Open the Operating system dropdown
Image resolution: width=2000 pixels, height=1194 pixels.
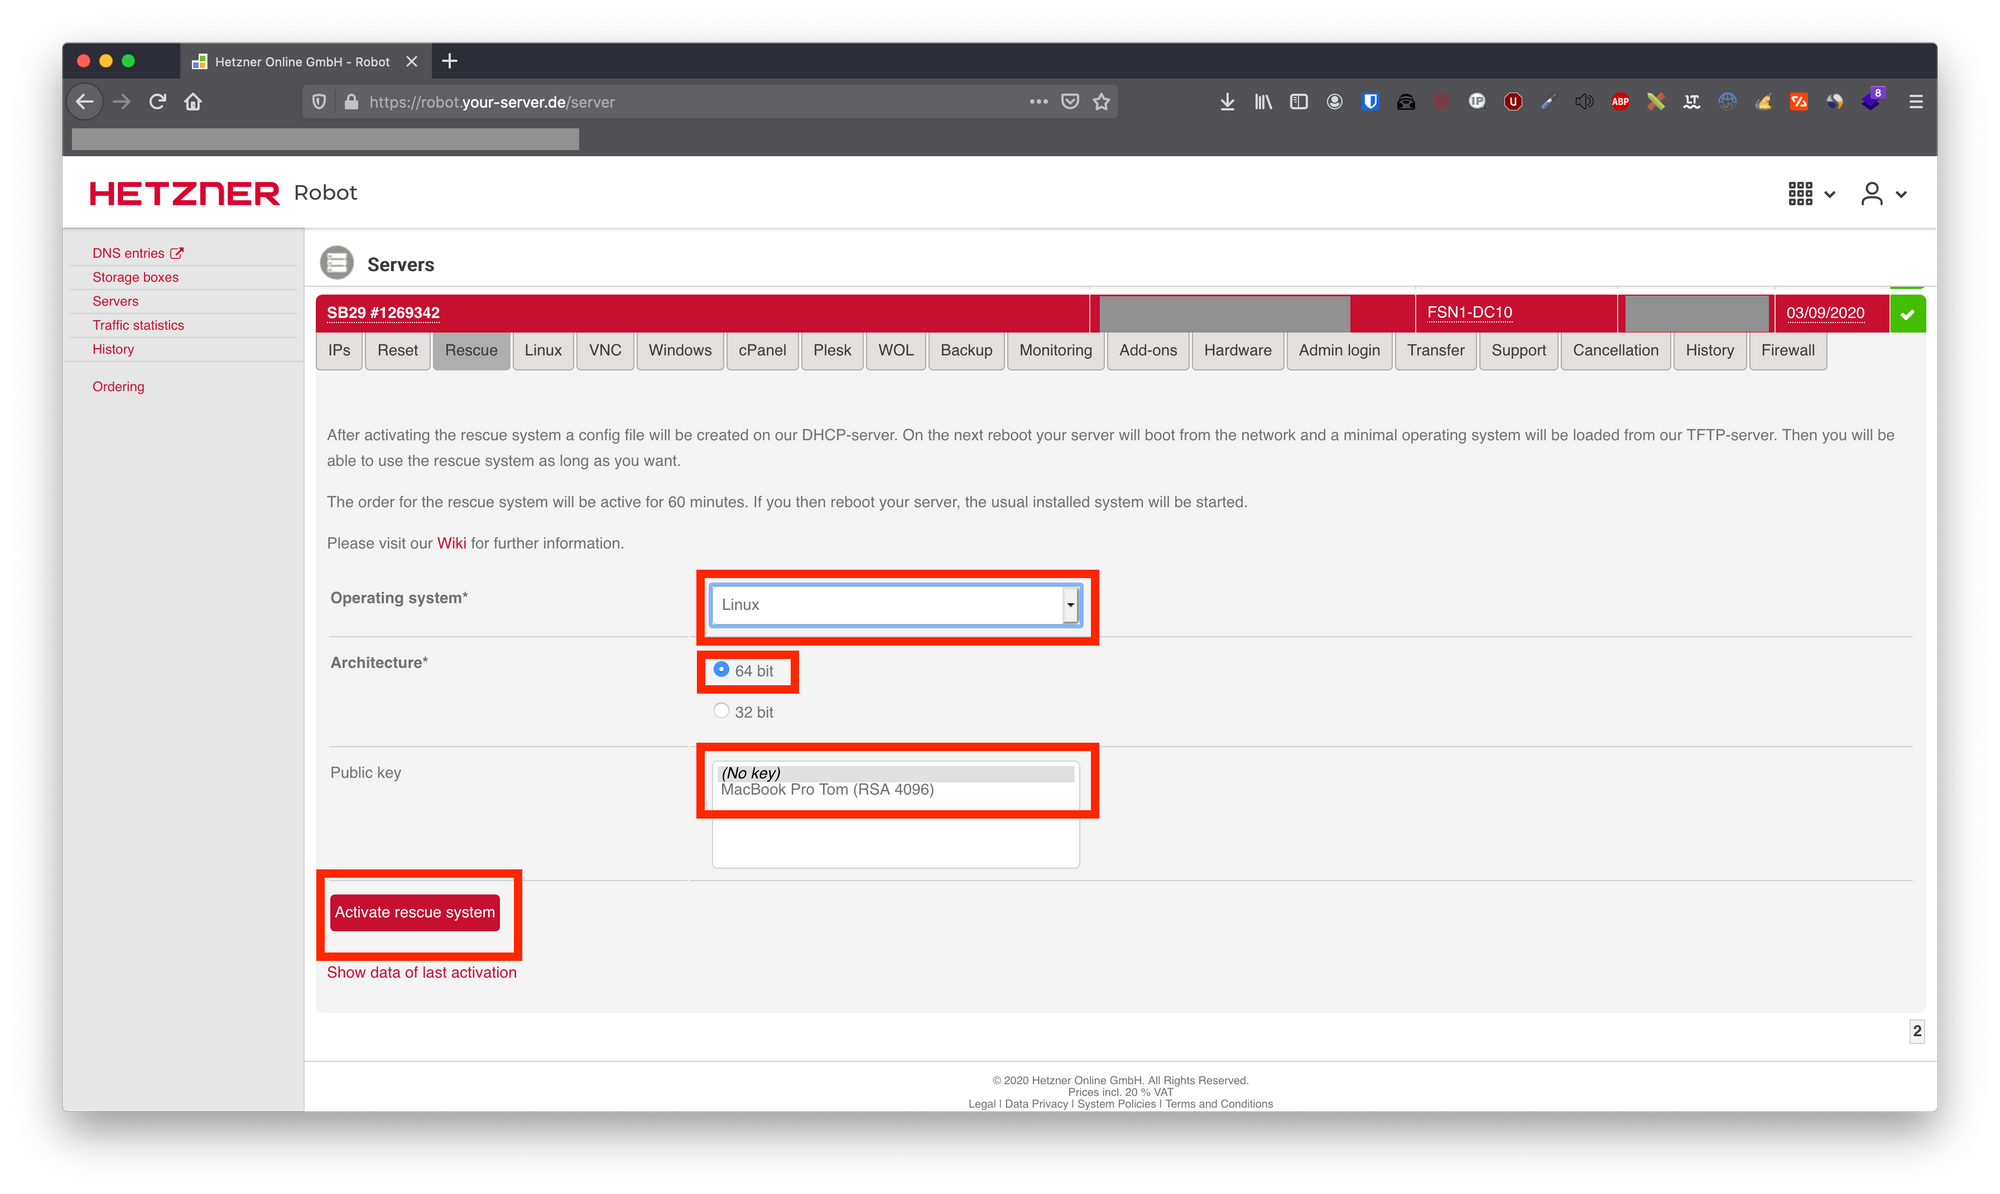(895, 605)
